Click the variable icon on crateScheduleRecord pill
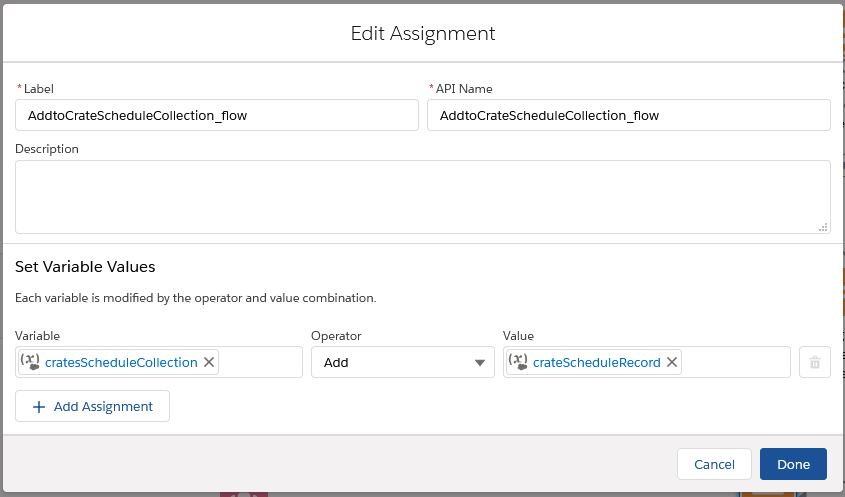Image resolution: width=845 pixels, height=497 pixels. (x=518, y=362)
